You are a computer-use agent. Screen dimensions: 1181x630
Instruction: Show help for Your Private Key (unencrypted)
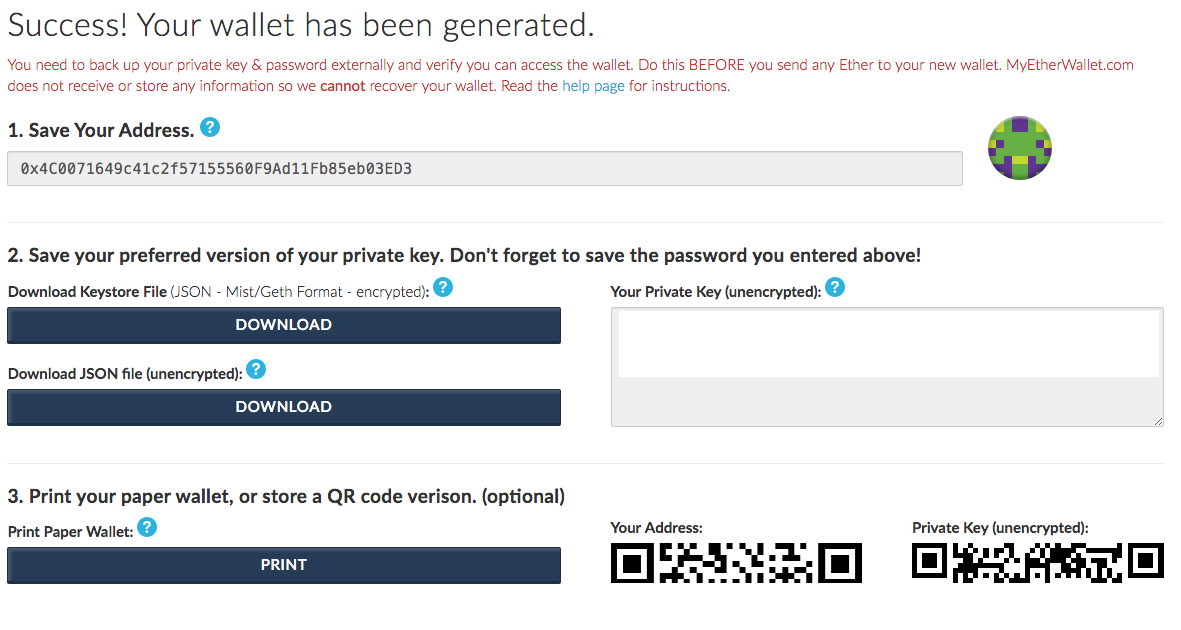click(835, 287)
